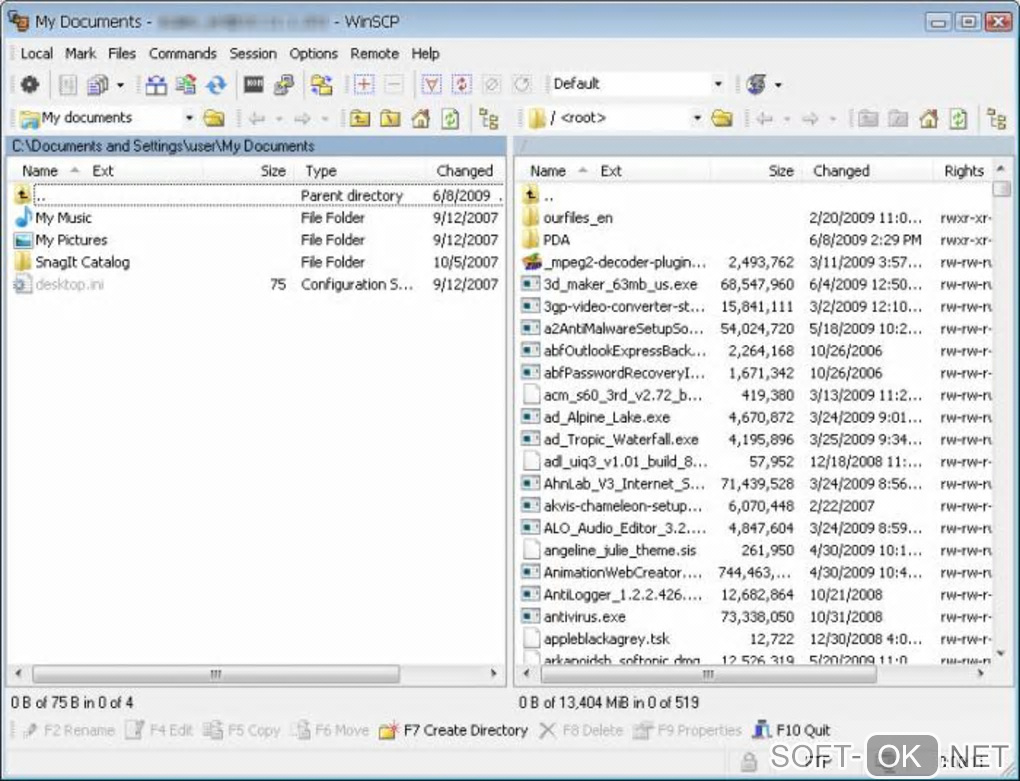Select My Music folder
This screenshot has height=781, width=1020.
(63, 218)
